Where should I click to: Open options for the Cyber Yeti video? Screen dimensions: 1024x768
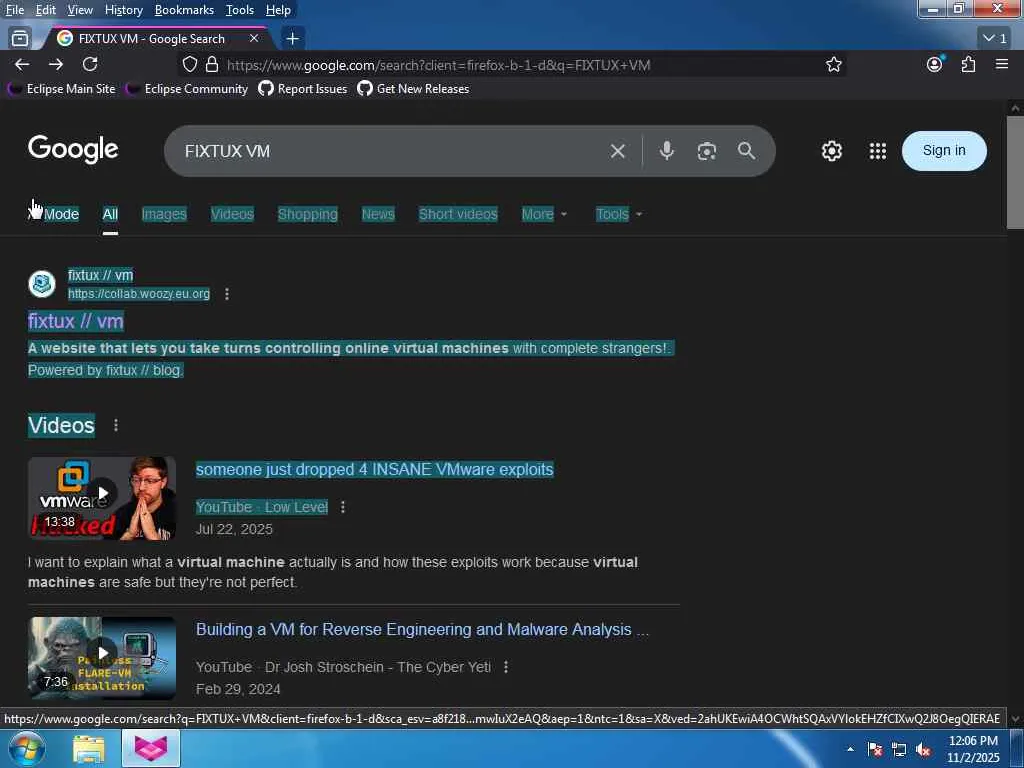click(x=505, y=667)
